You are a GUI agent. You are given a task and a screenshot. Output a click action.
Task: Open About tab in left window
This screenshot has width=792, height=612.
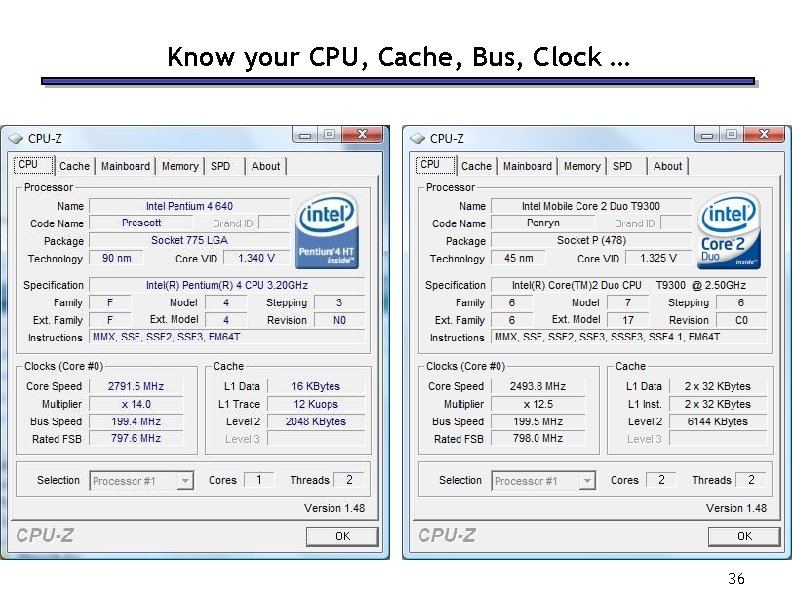tap(266, 166)
